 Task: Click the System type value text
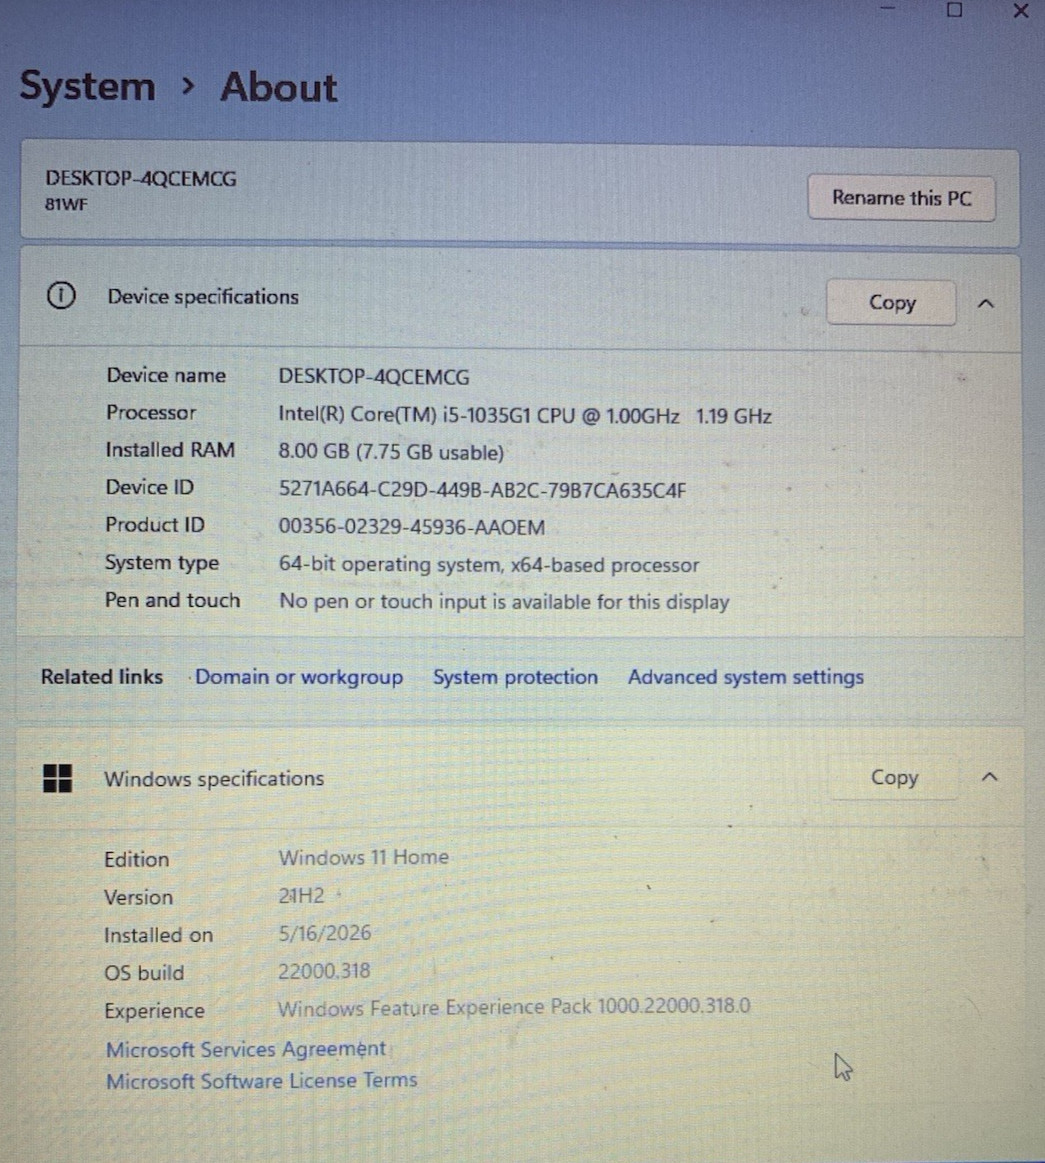pos(489,565)
